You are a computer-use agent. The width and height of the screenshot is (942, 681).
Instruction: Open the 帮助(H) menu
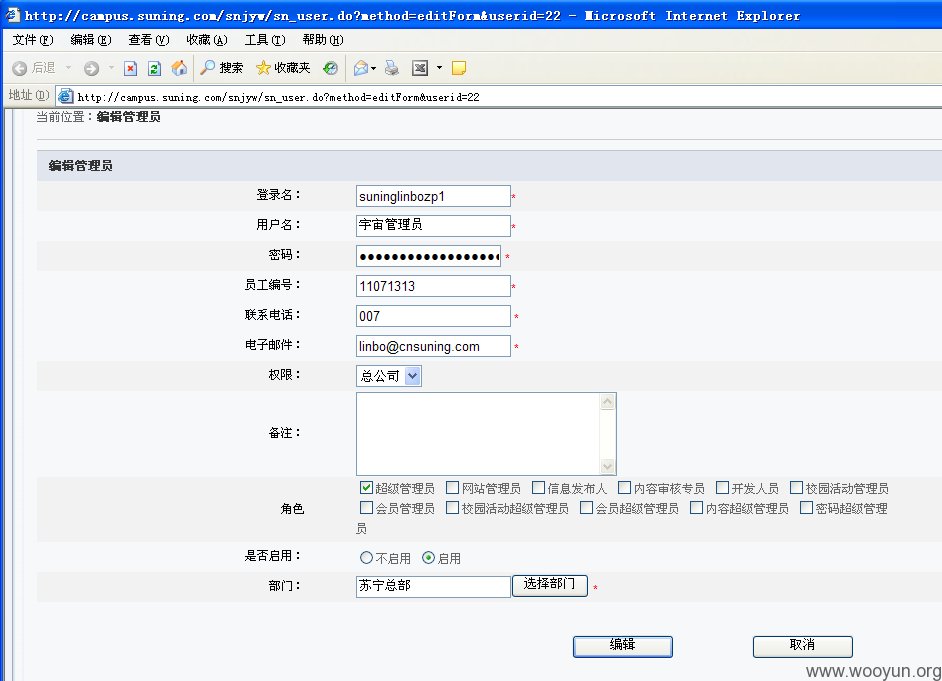point(323,40)
